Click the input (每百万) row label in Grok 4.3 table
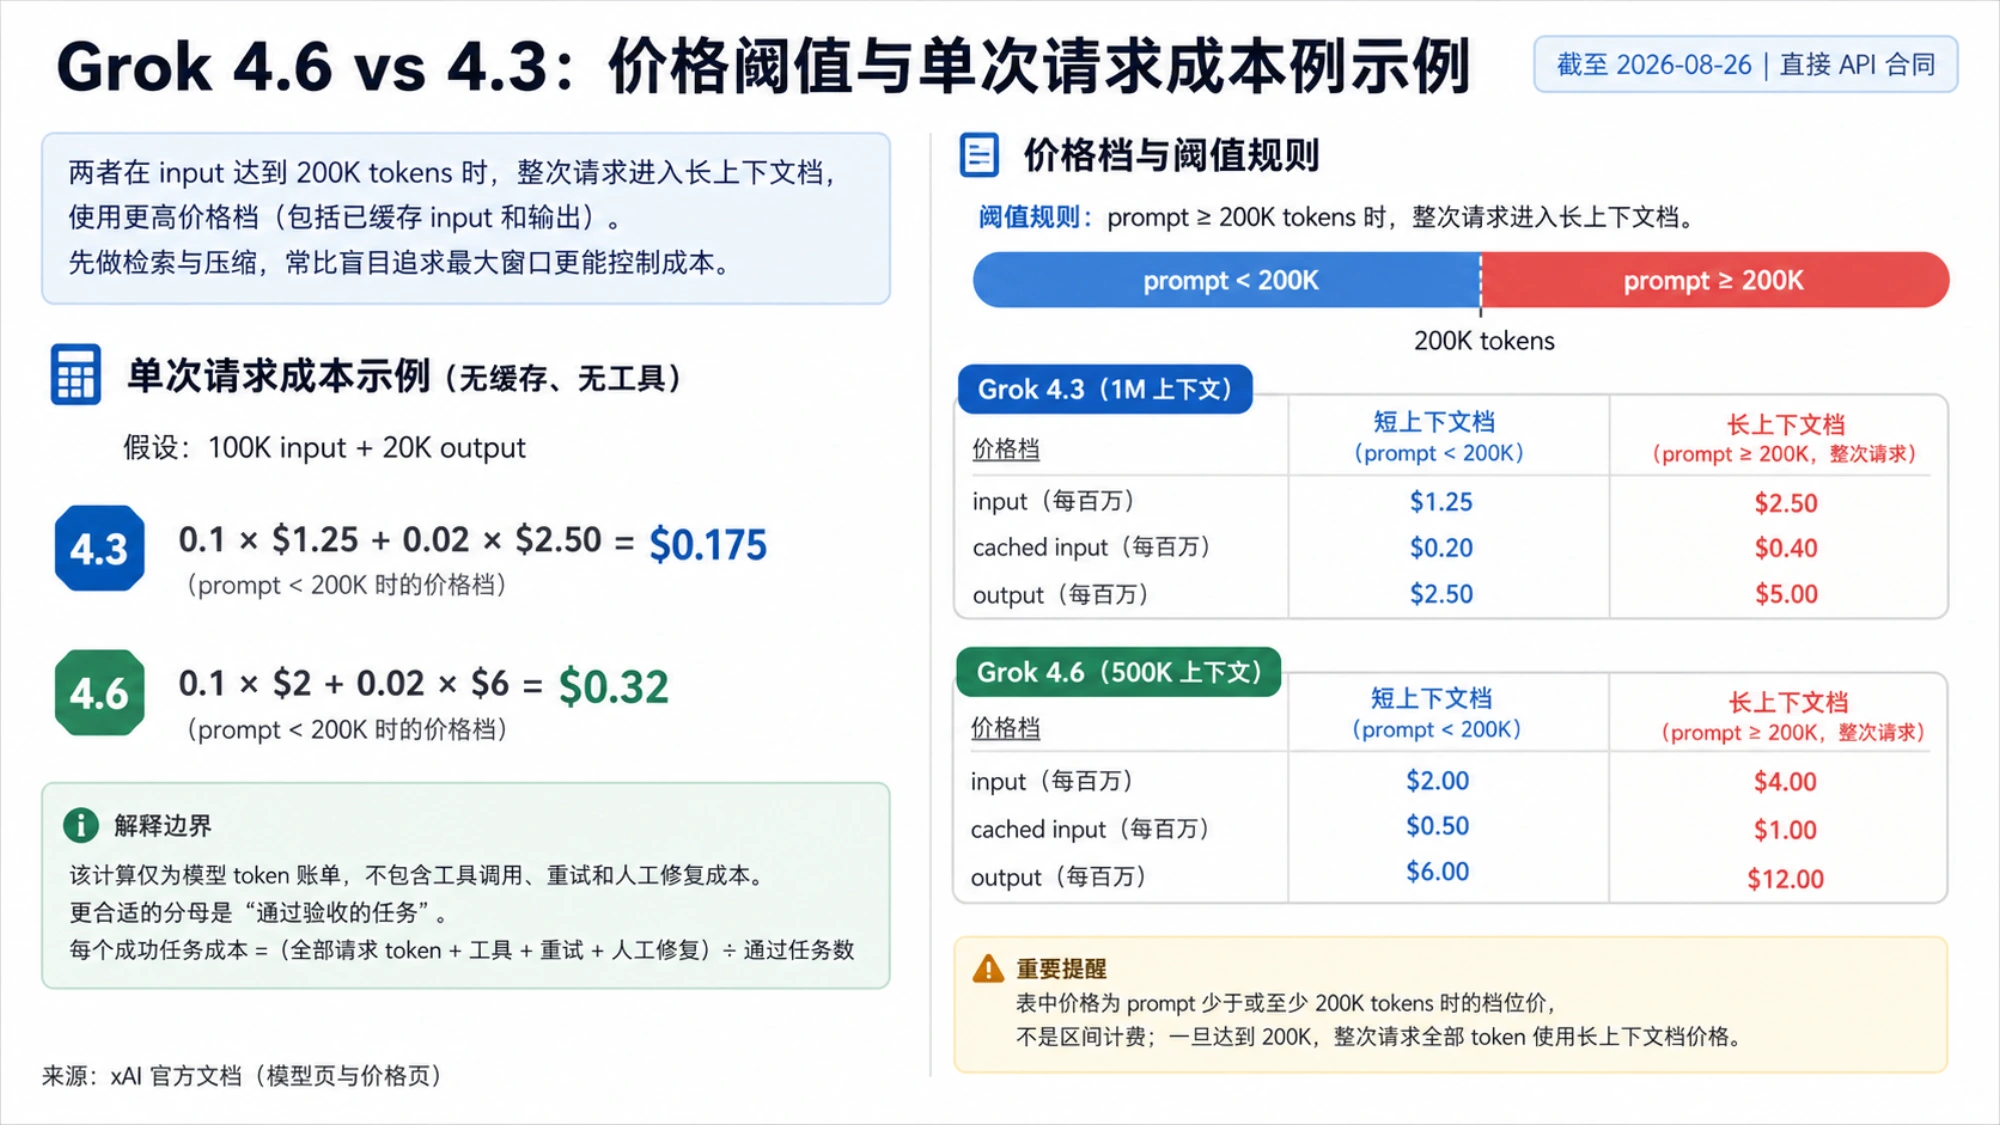 (1053, 501)
